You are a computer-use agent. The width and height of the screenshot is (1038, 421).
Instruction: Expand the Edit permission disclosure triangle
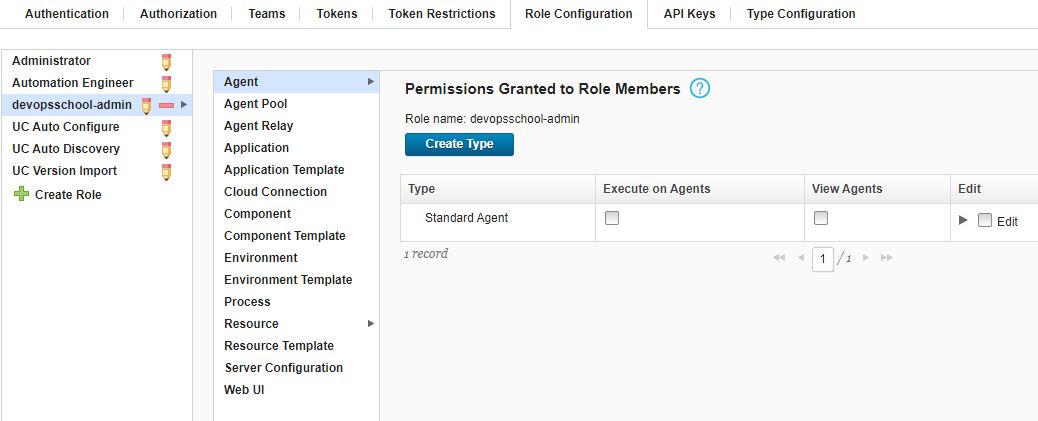pos(963,220)
